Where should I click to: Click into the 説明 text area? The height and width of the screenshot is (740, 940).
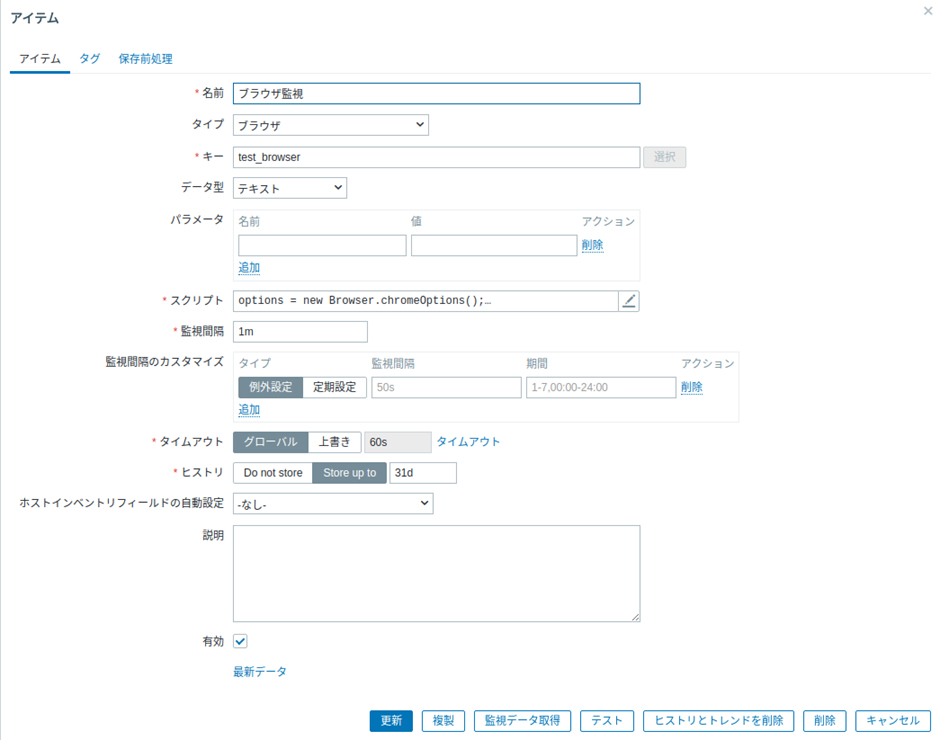[436, 573]
